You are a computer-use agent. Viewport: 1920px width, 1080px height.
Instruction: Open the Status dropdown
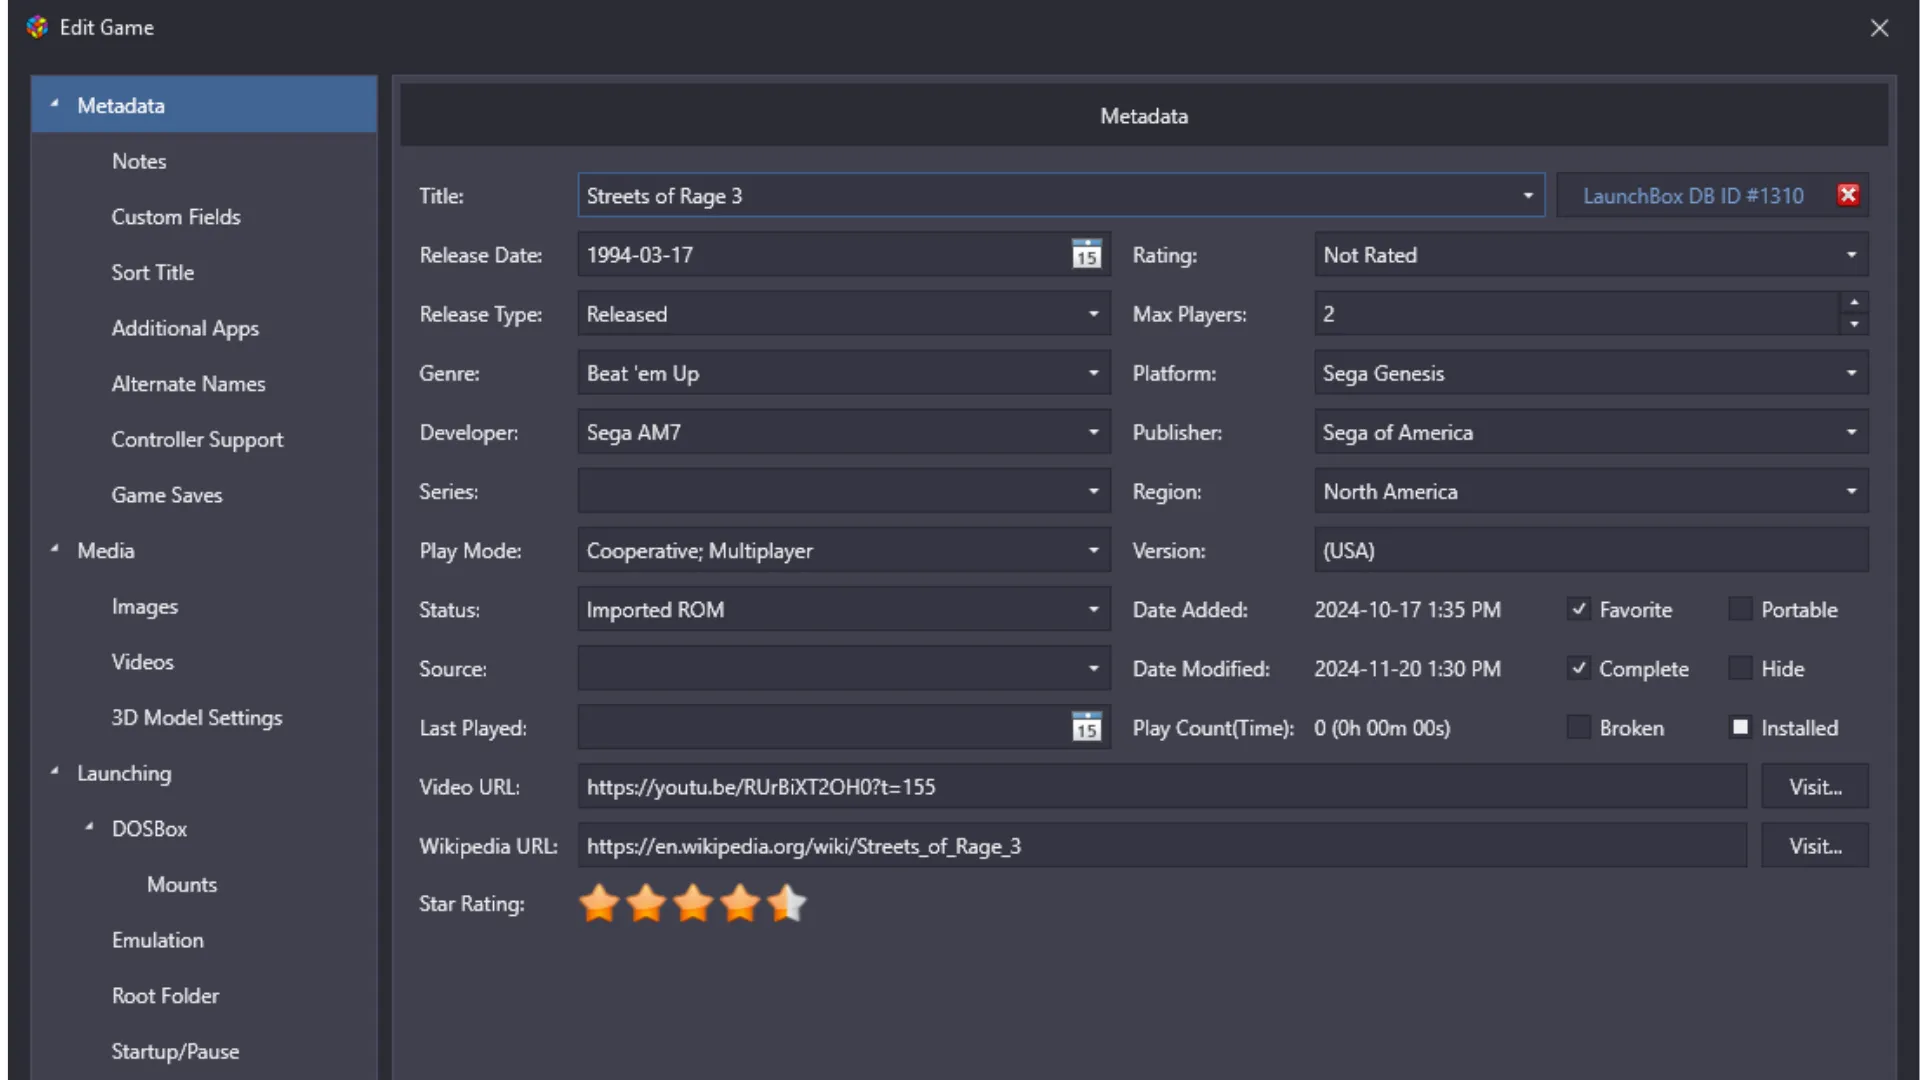tap(1093, 608)
